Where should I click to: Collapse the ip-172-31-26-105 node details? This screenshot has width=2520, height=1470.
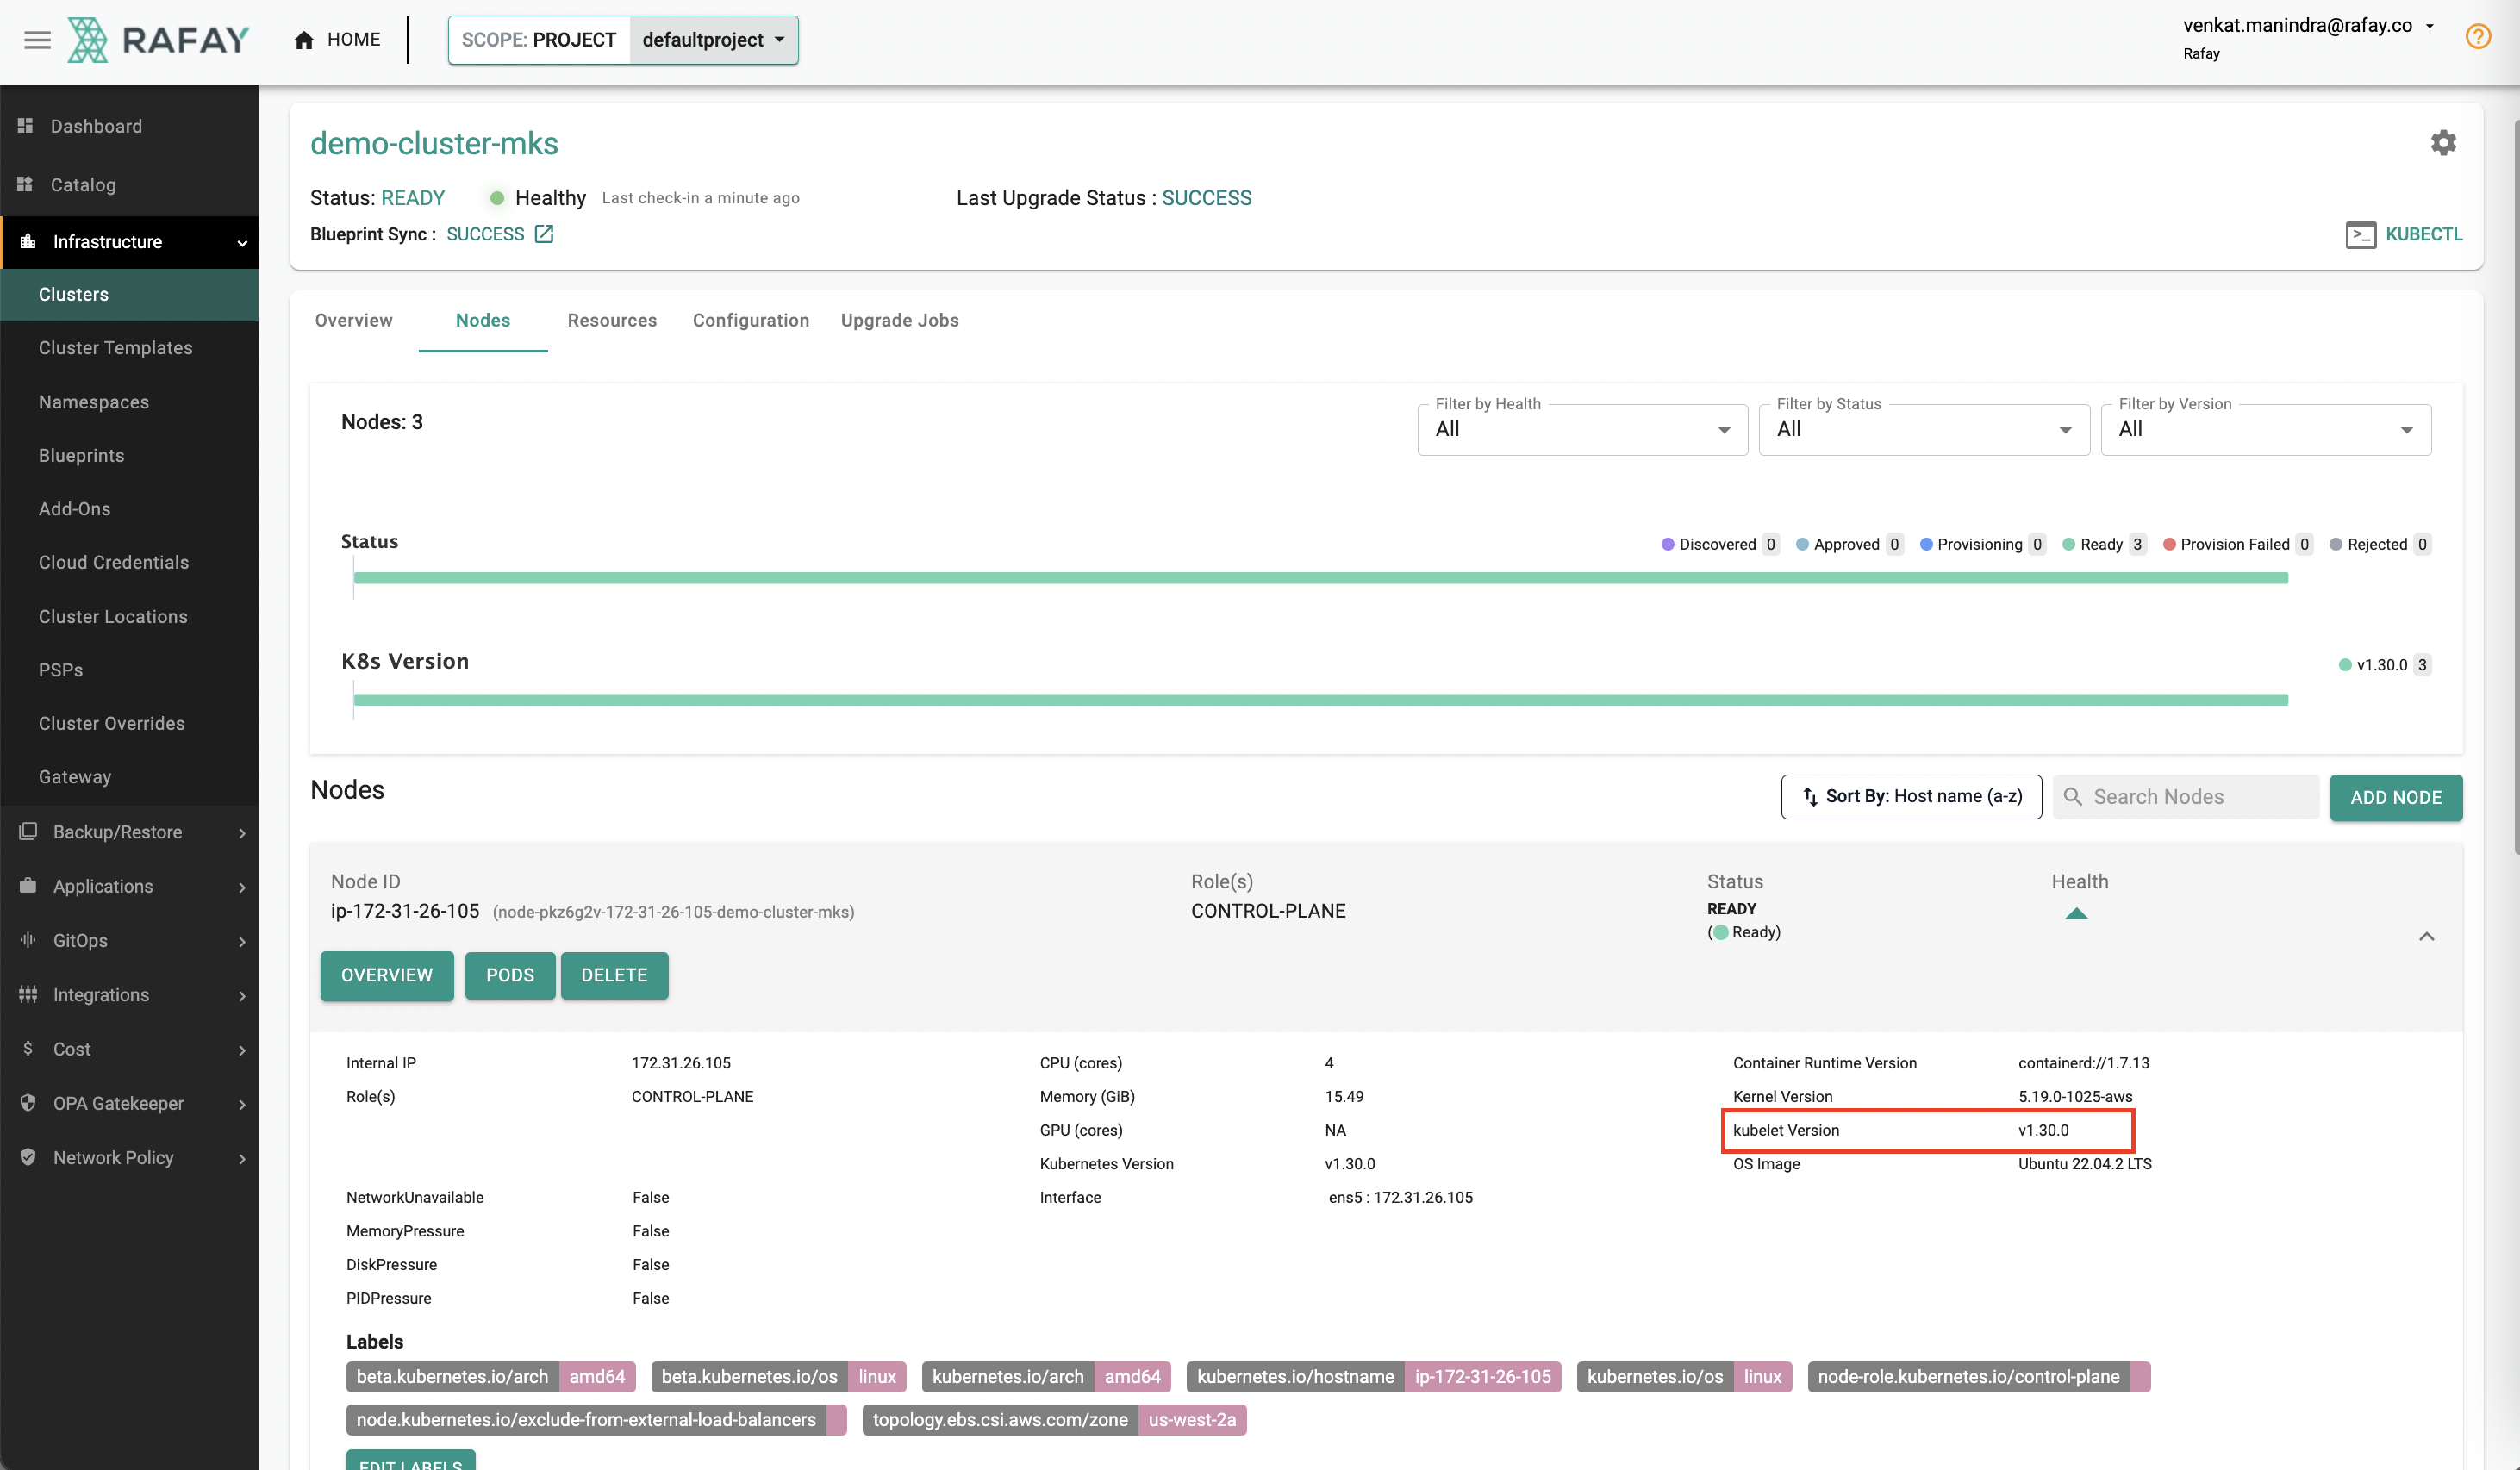[x=2426, y=936]
